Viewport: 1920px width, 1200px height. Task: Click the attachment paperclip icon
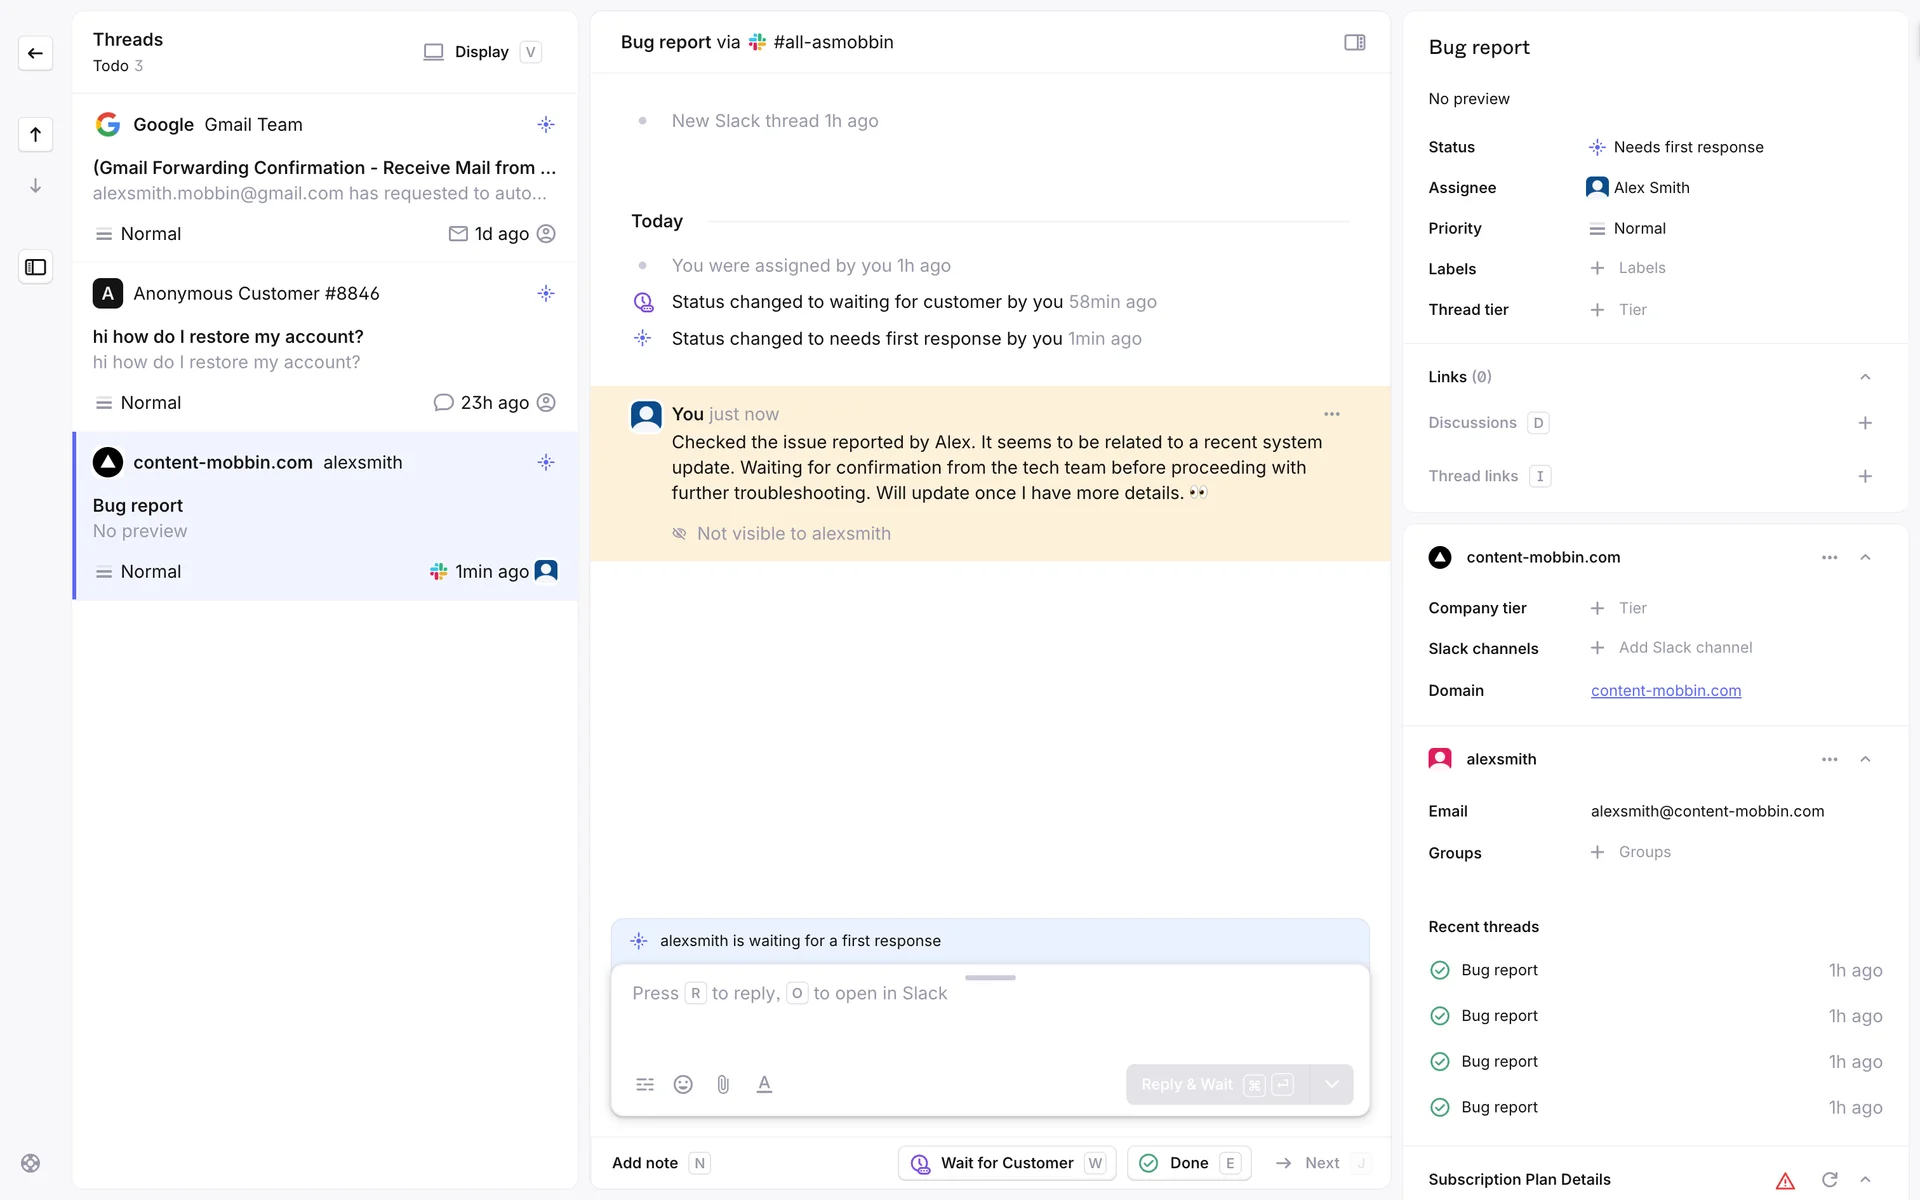pyautogui.click(x=723, y=1084)
